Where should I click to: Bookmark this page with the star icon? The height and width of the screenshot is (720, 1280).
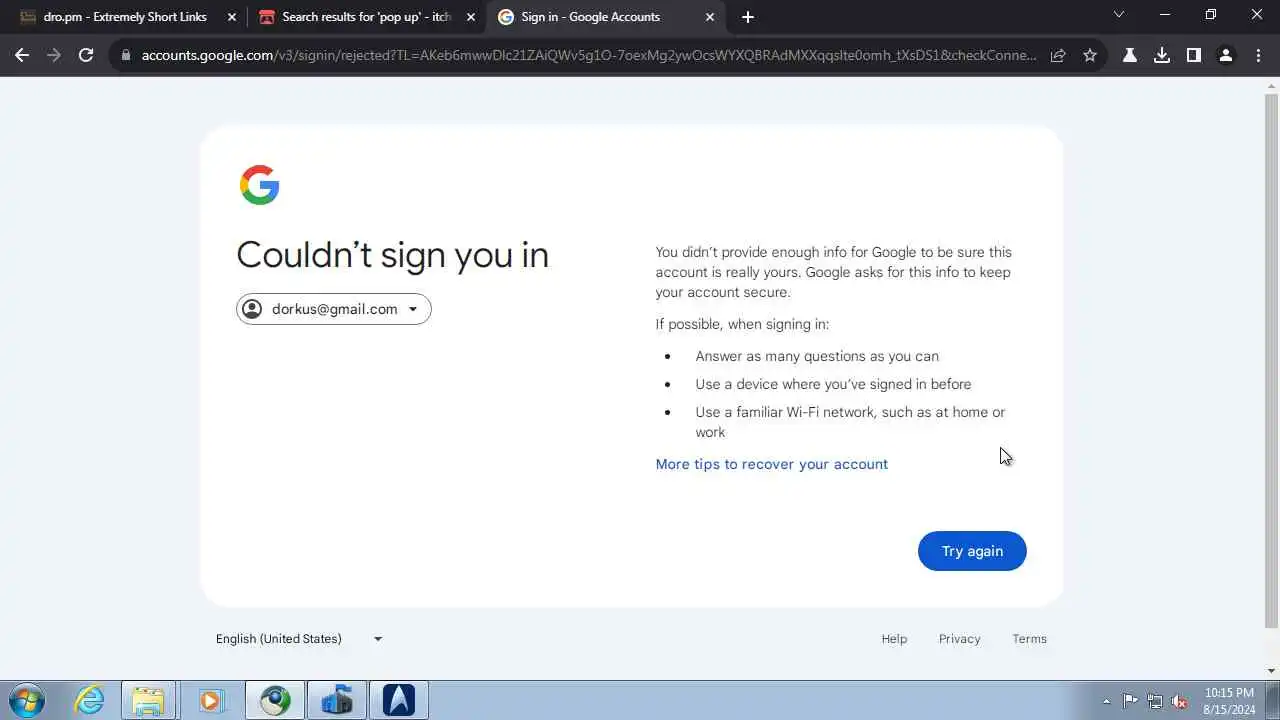[x=1090, y=55]
